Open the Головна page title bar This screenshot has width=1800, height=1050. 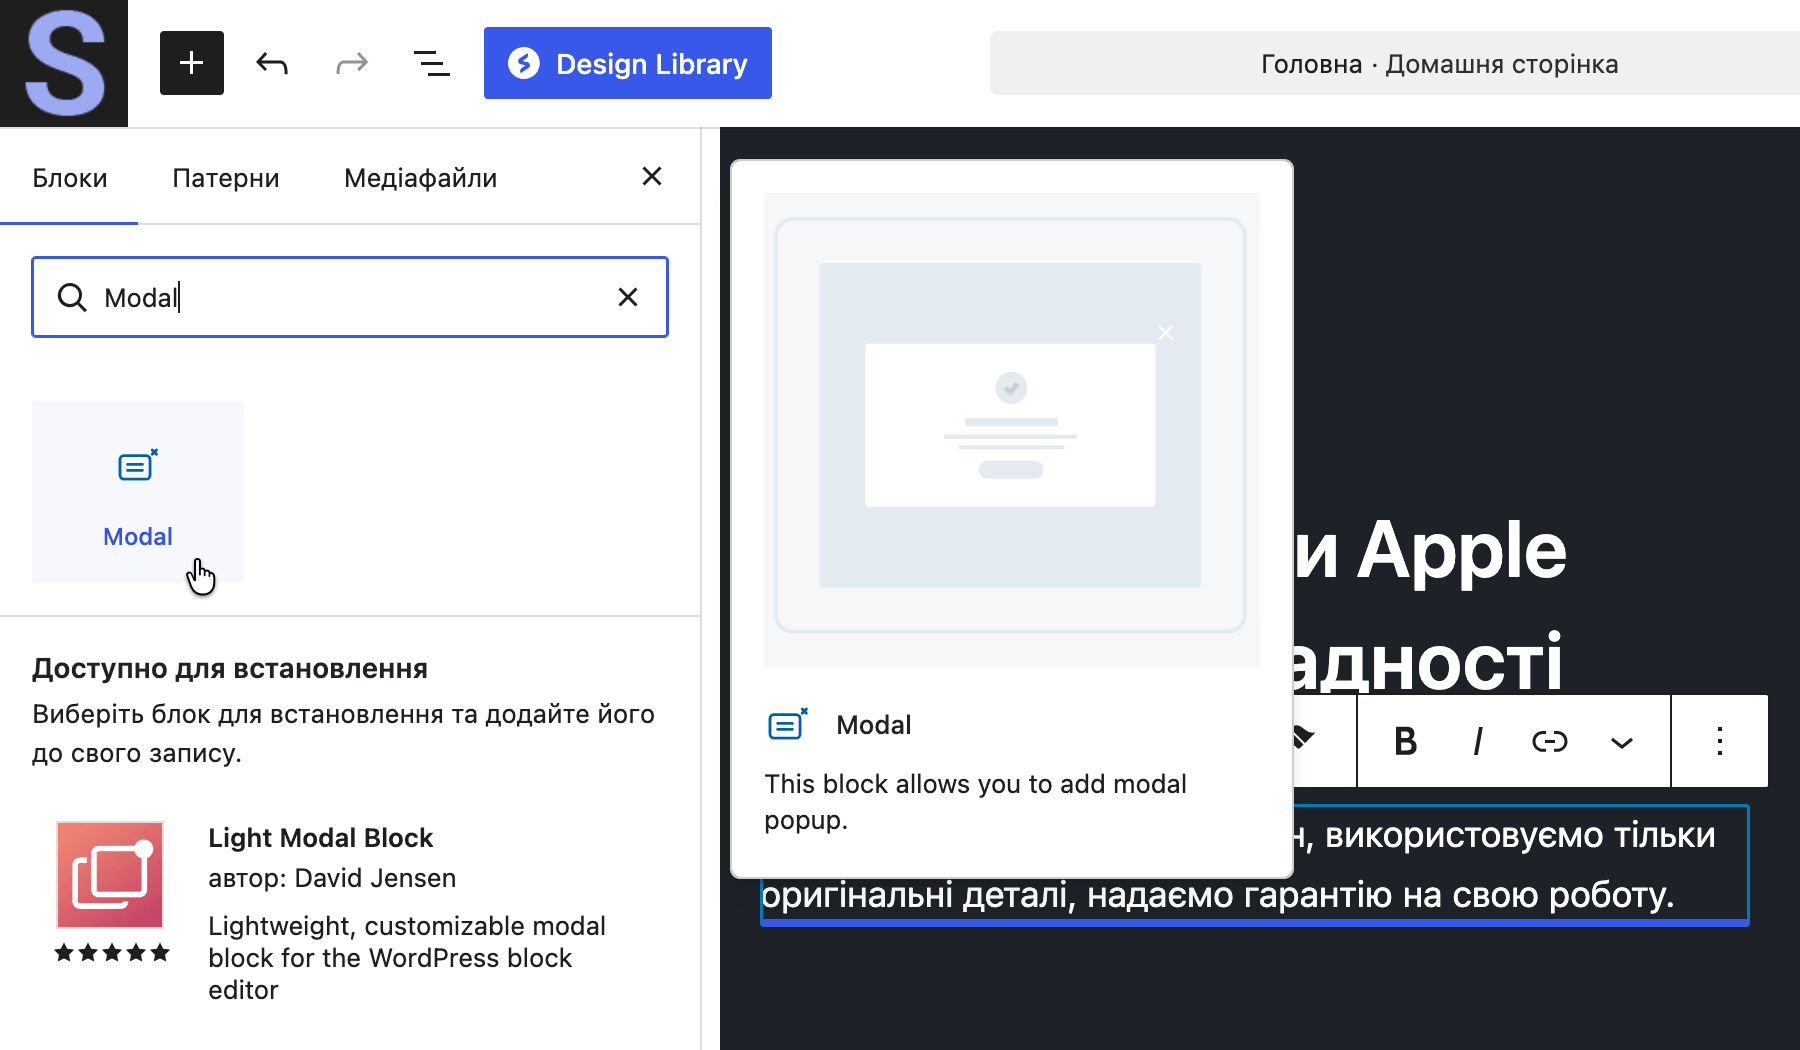pos(1395,63)
